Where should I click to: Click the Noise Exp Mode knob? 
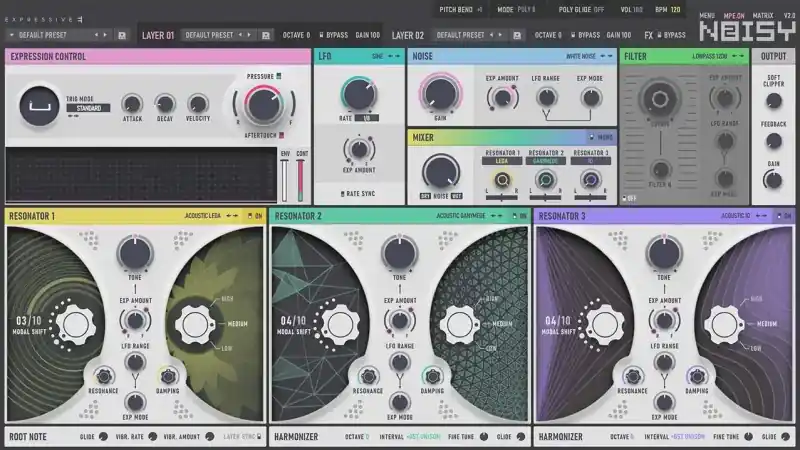[x=590, y=97]
